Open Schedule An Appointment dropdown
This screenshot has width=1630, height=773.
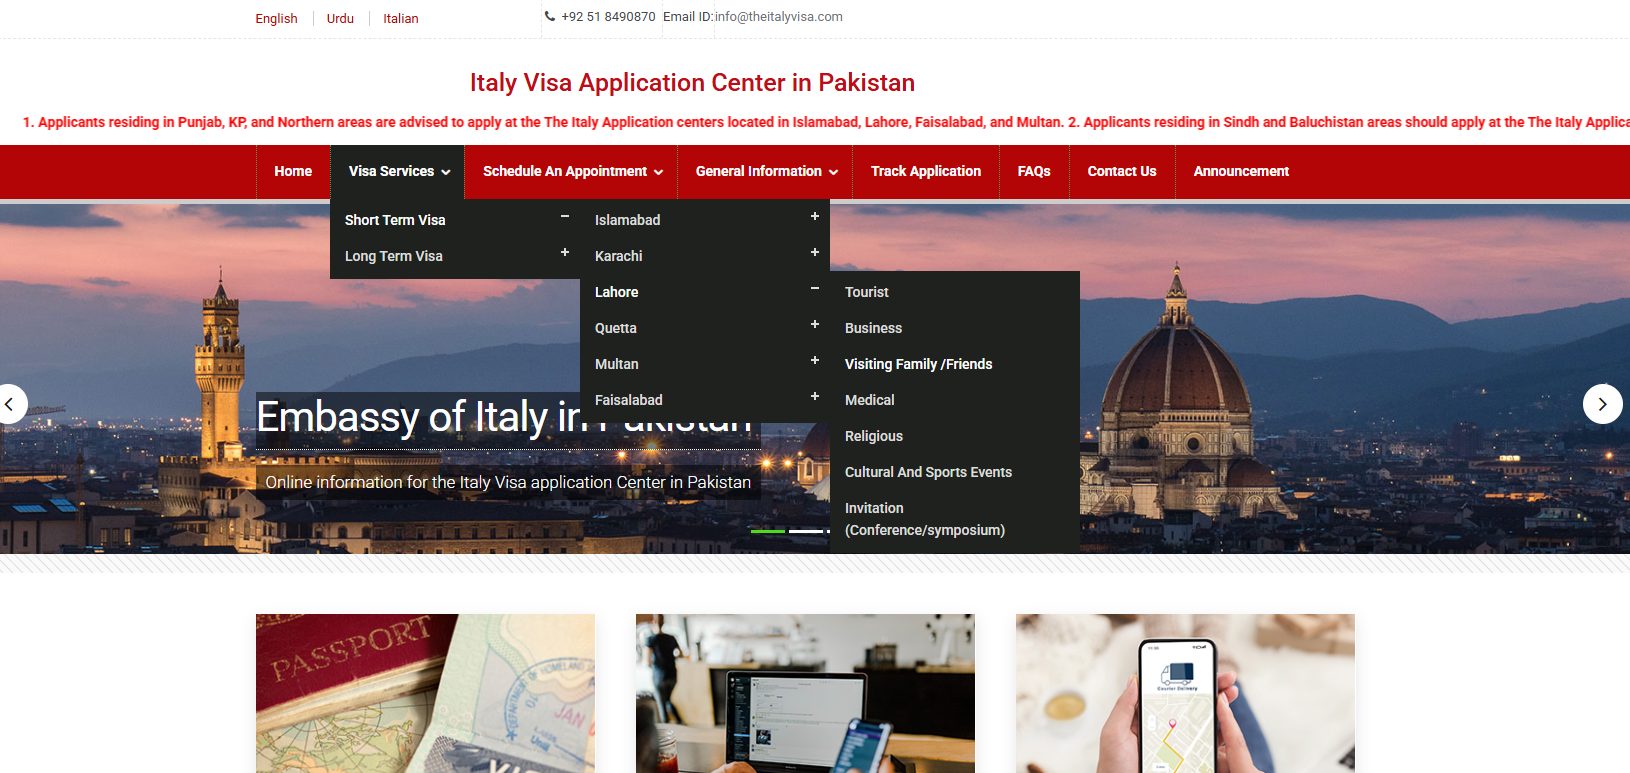point(572,172)
